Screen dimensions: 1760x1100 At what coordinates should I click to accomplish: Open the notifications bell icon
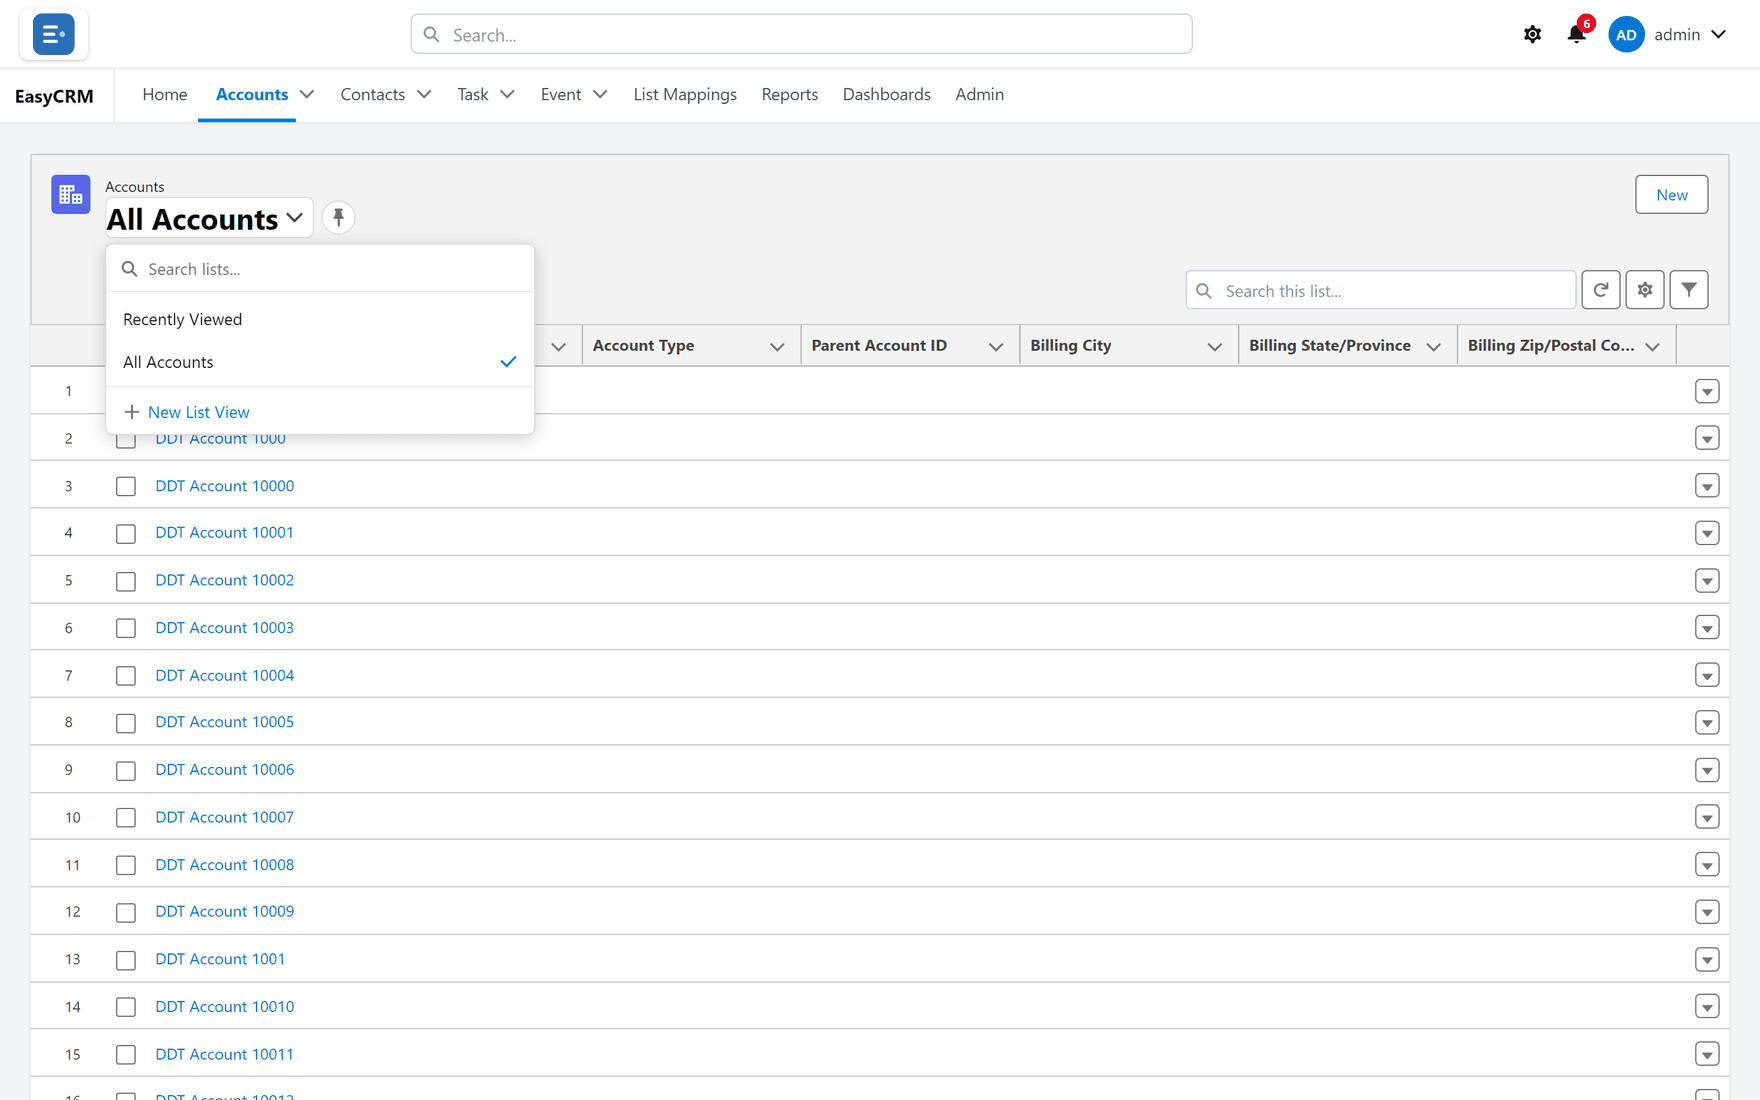tap(1577, 35)
